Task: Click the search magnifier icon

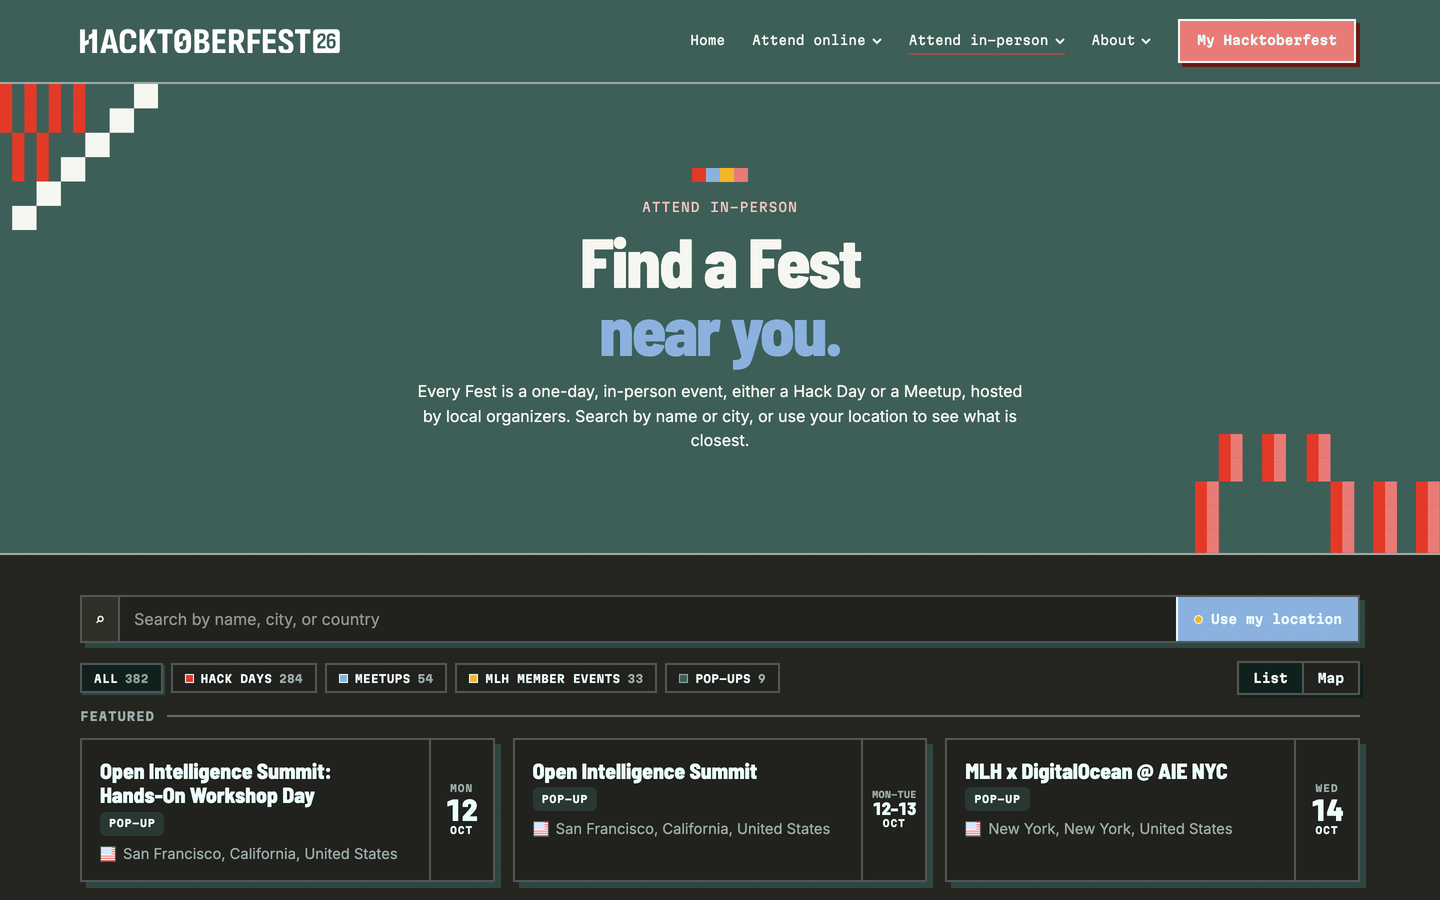Action: pos(100,619)
